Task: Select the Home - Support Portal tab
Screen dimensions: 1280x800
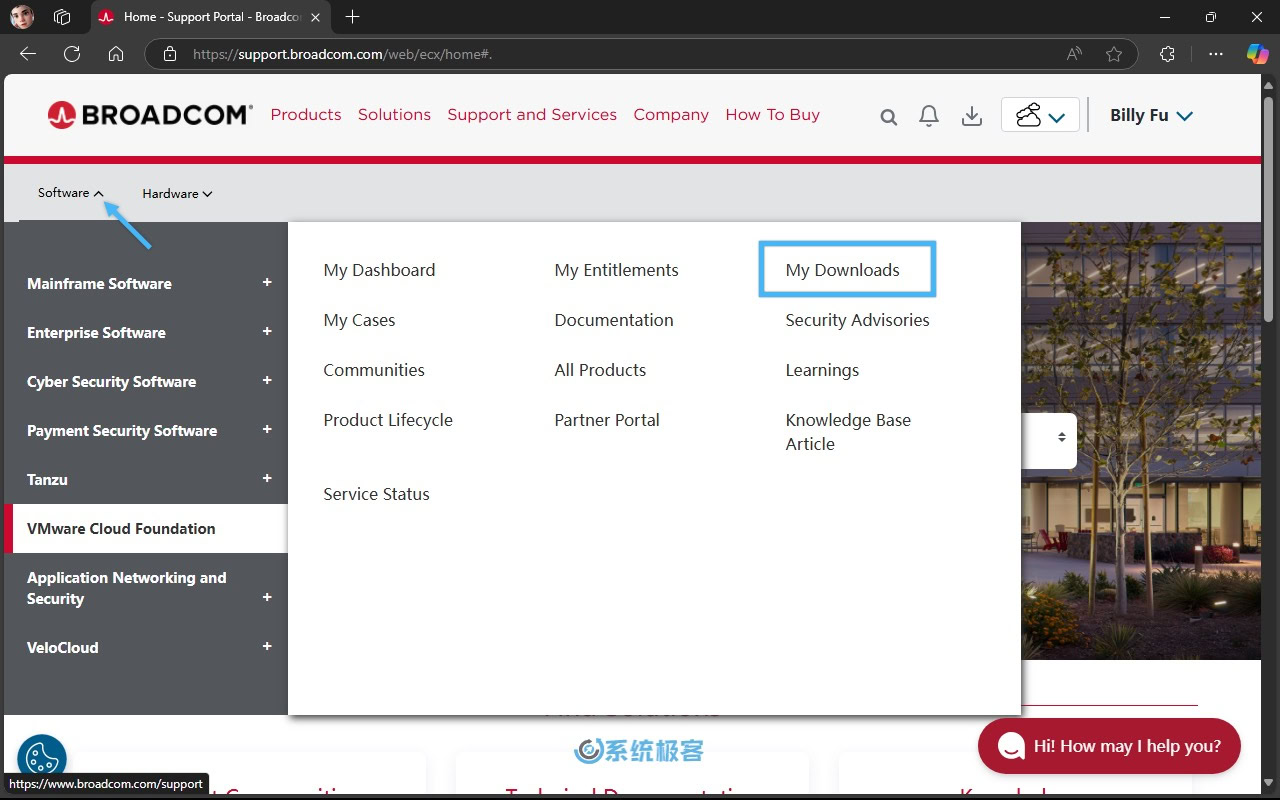Action: (x=211, y=17)
